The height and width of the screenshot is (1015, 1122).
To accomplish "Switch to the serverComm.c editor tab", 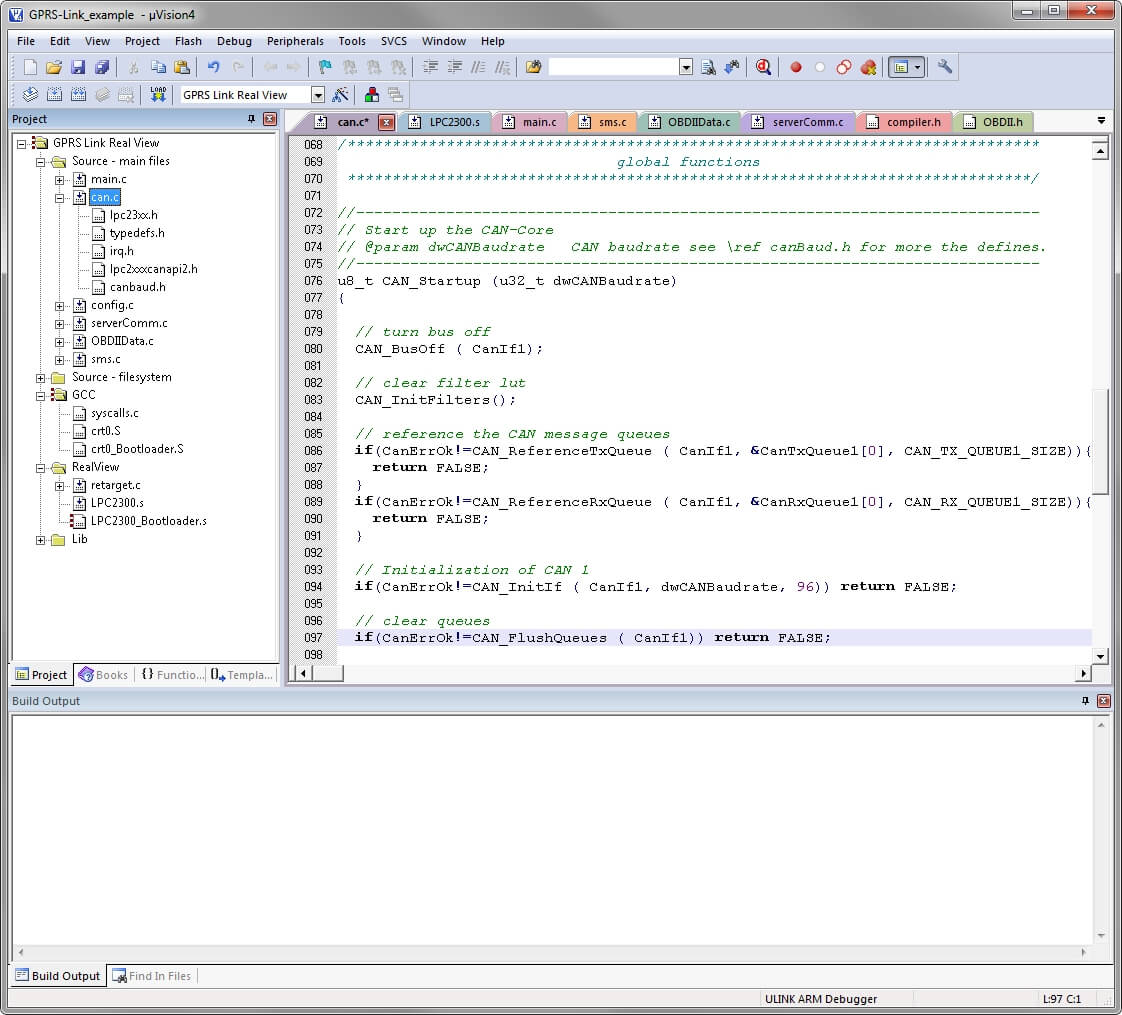I will click(x=807, y=122).
